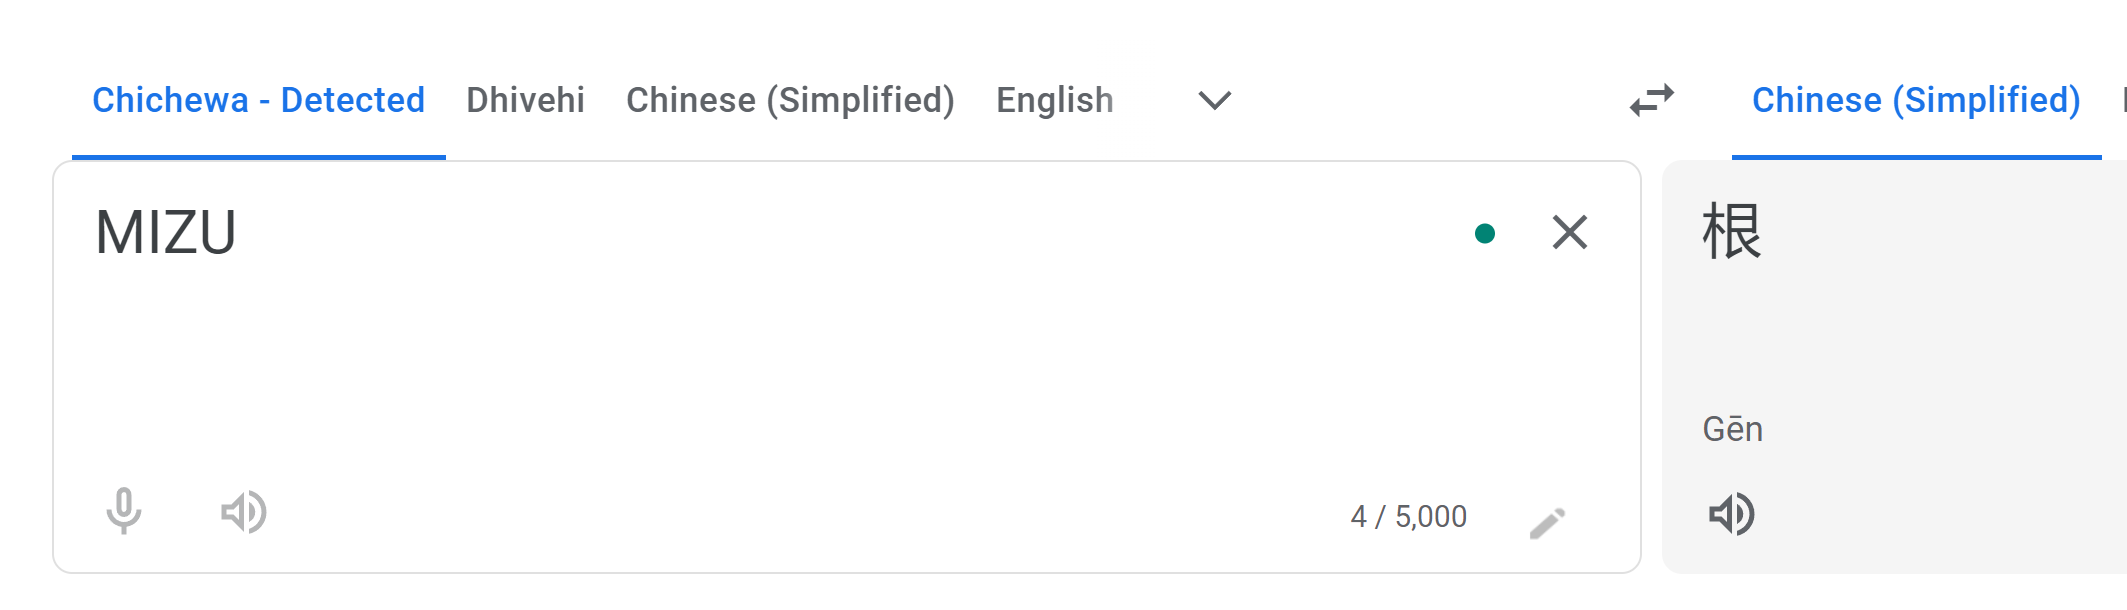2127x610 pixels.
Task: Listen to the source text MIZU
Action: pos(244,512)
